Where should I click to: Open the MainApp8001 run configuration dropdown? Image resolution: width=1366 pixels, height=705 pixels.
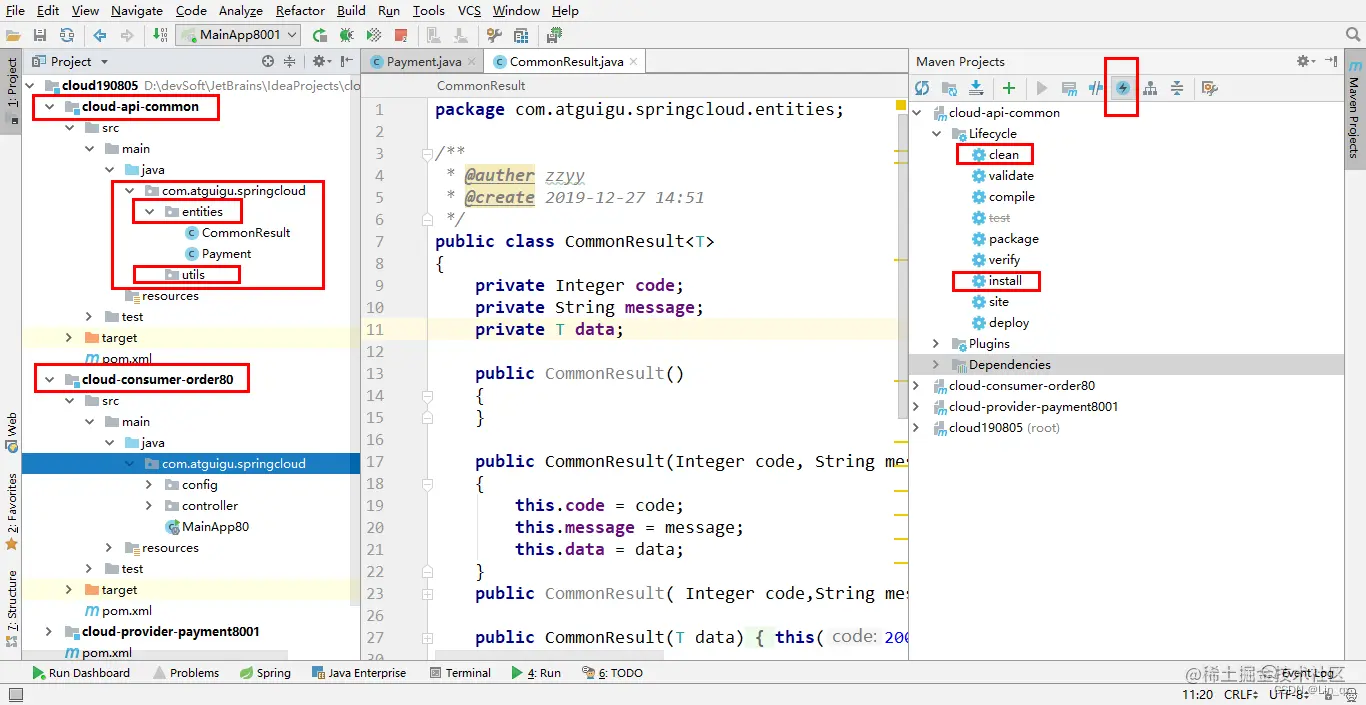click(x=239, y=35)
